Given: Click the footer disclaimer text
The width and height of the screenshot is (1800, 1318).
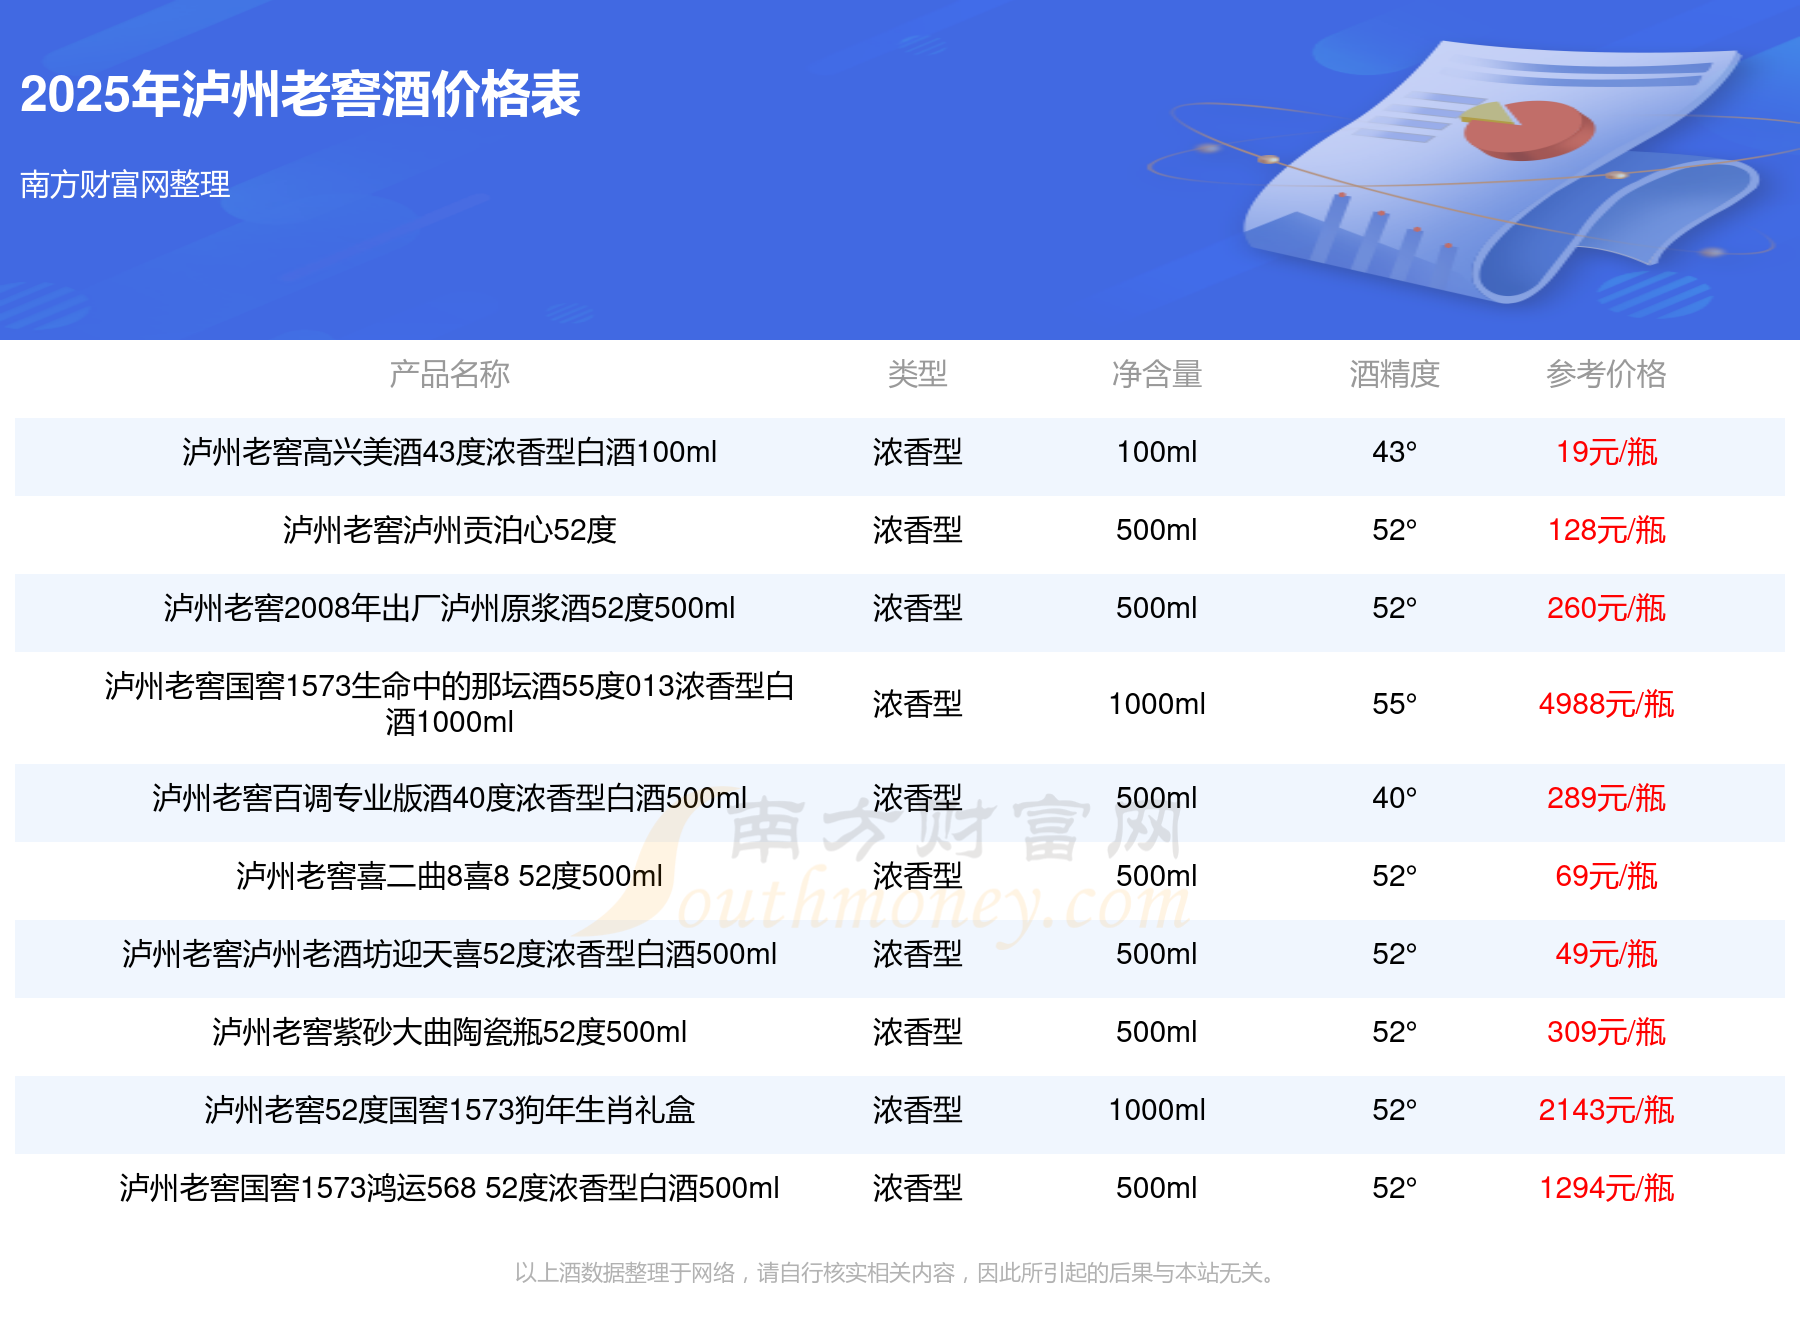Looking at the screenshot, I should [x=897, y=1272].
